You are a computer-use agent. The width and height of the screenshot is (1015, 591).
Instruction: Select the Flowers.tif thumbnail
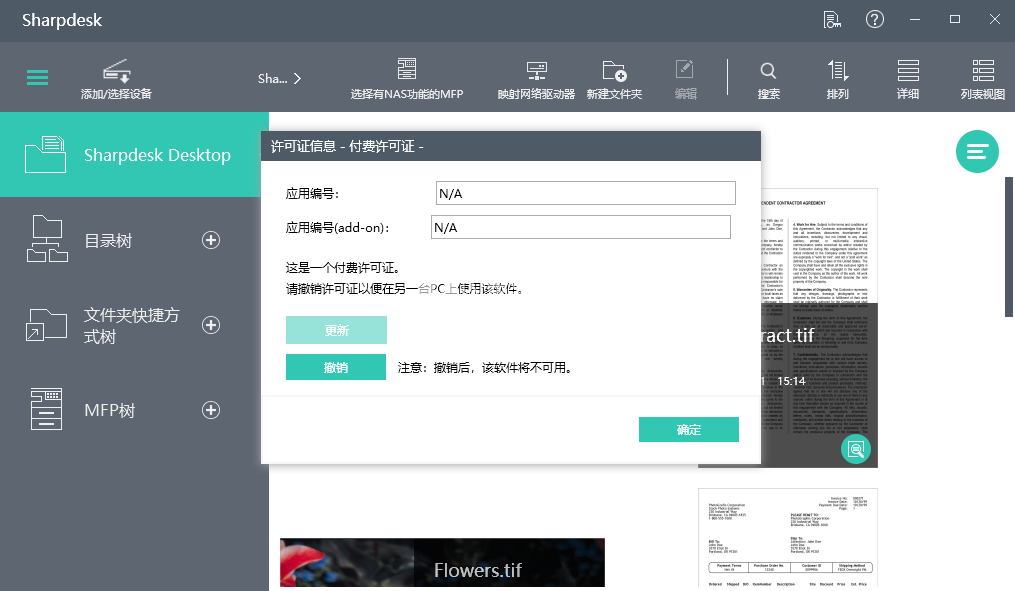click(442, 563)
